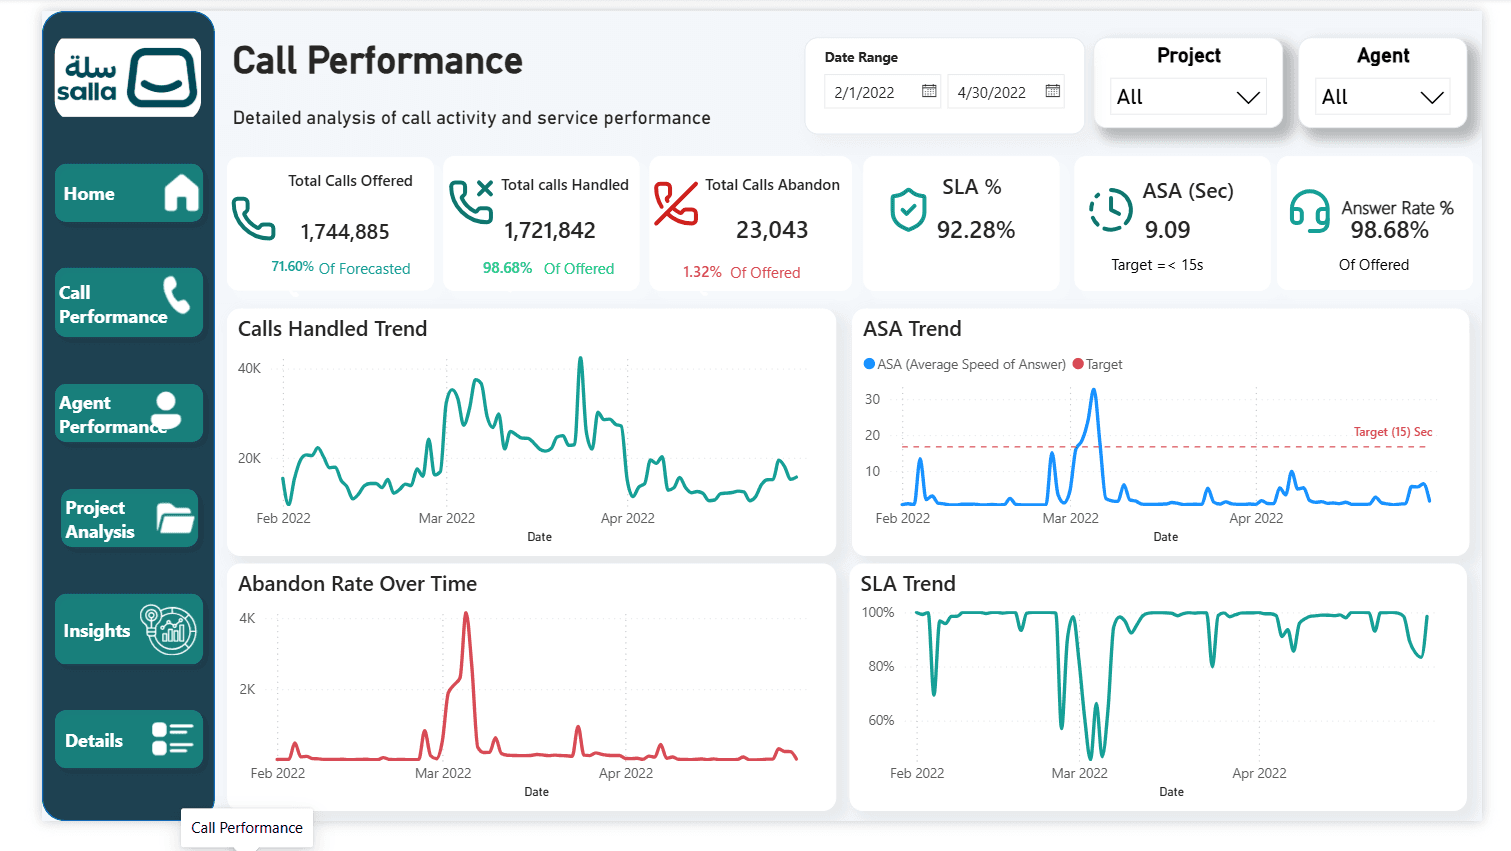Click the Date Range label
1511x851 pixels.
pyautogui.click(x=861, y=57)
